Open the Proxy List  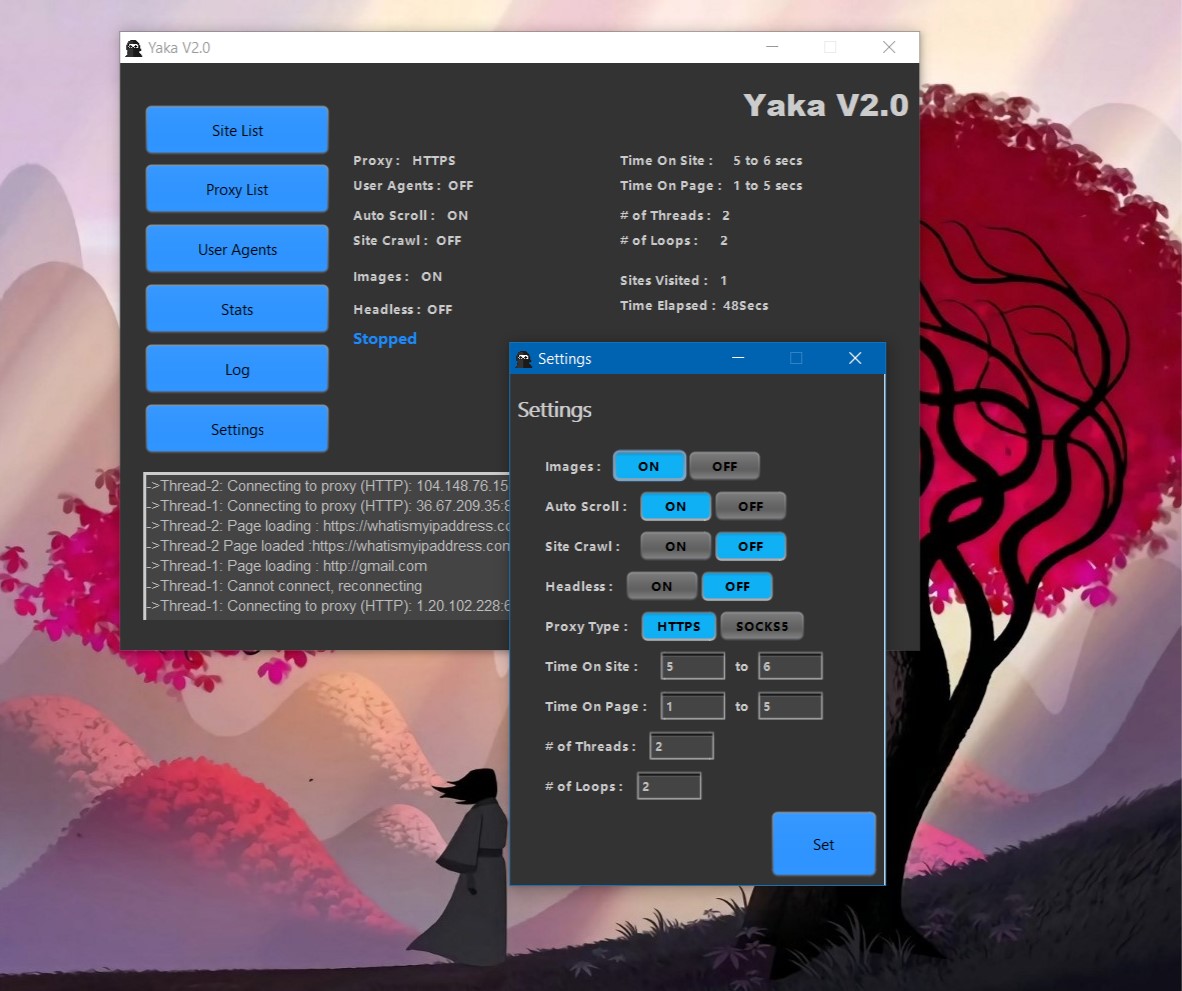coord(236,189)
